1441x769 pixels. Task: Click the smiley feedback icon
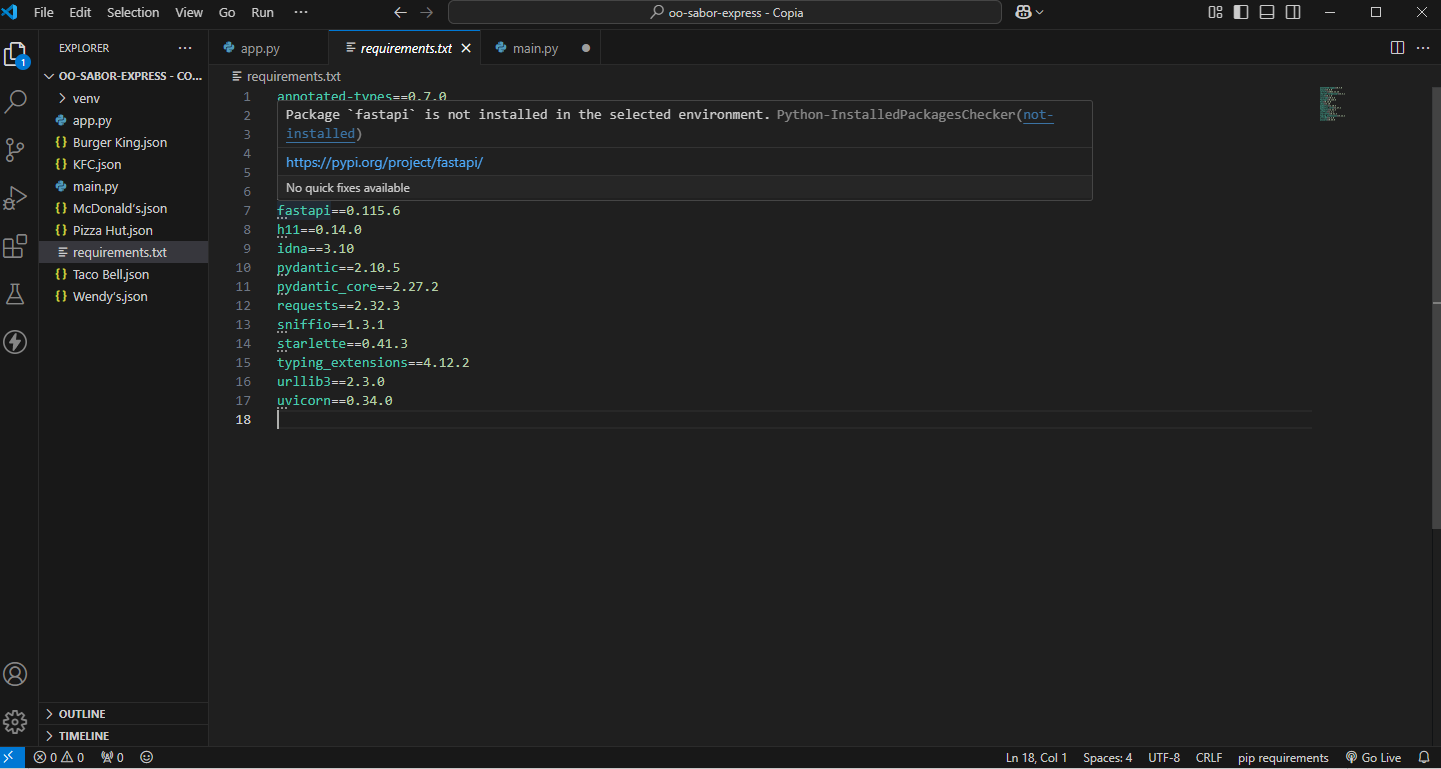[x=147, y=758]
